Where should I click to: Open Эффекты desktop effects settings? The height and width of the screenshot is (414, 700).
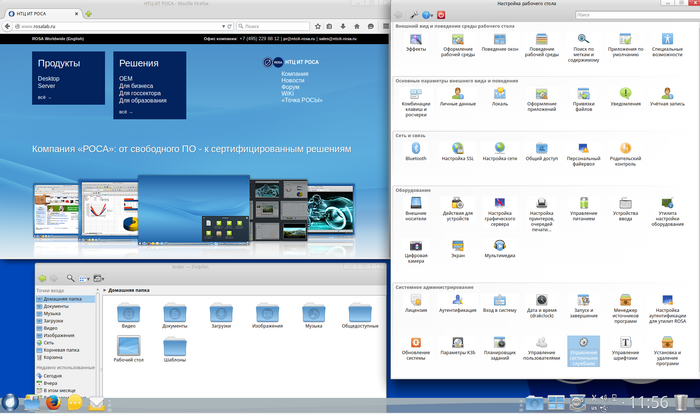tap(415, 40)
